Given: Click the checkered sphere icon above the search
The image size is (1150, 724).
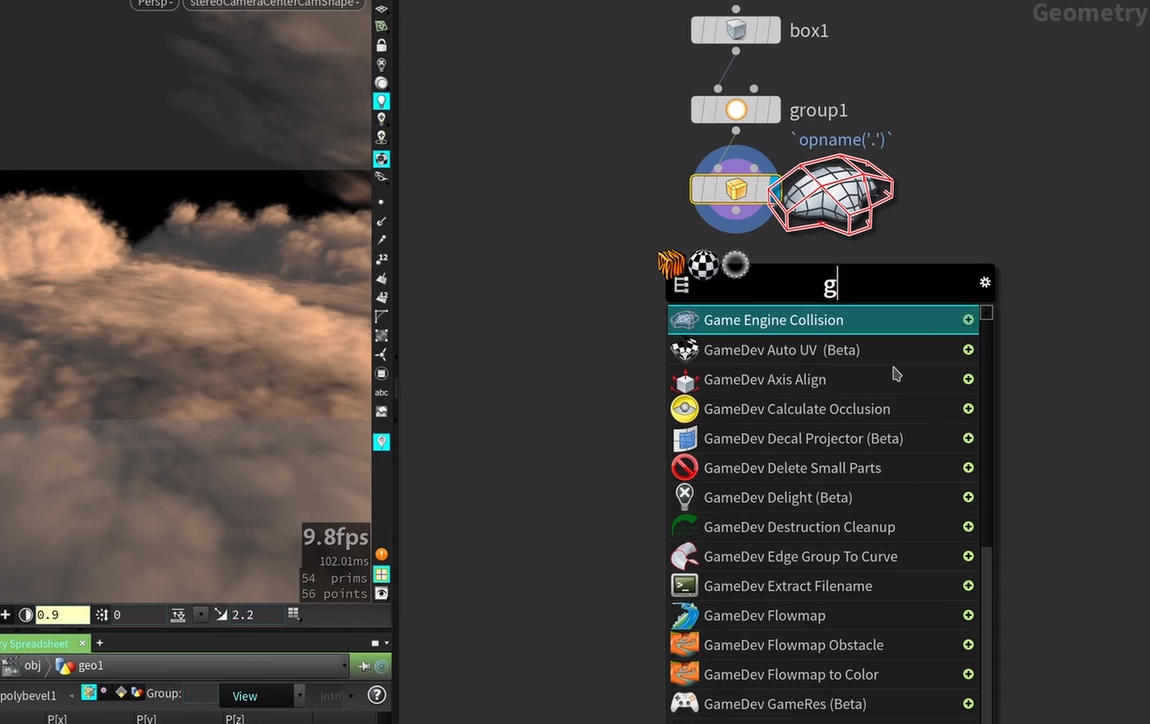Looking at the screenshot, I should 703,265.
